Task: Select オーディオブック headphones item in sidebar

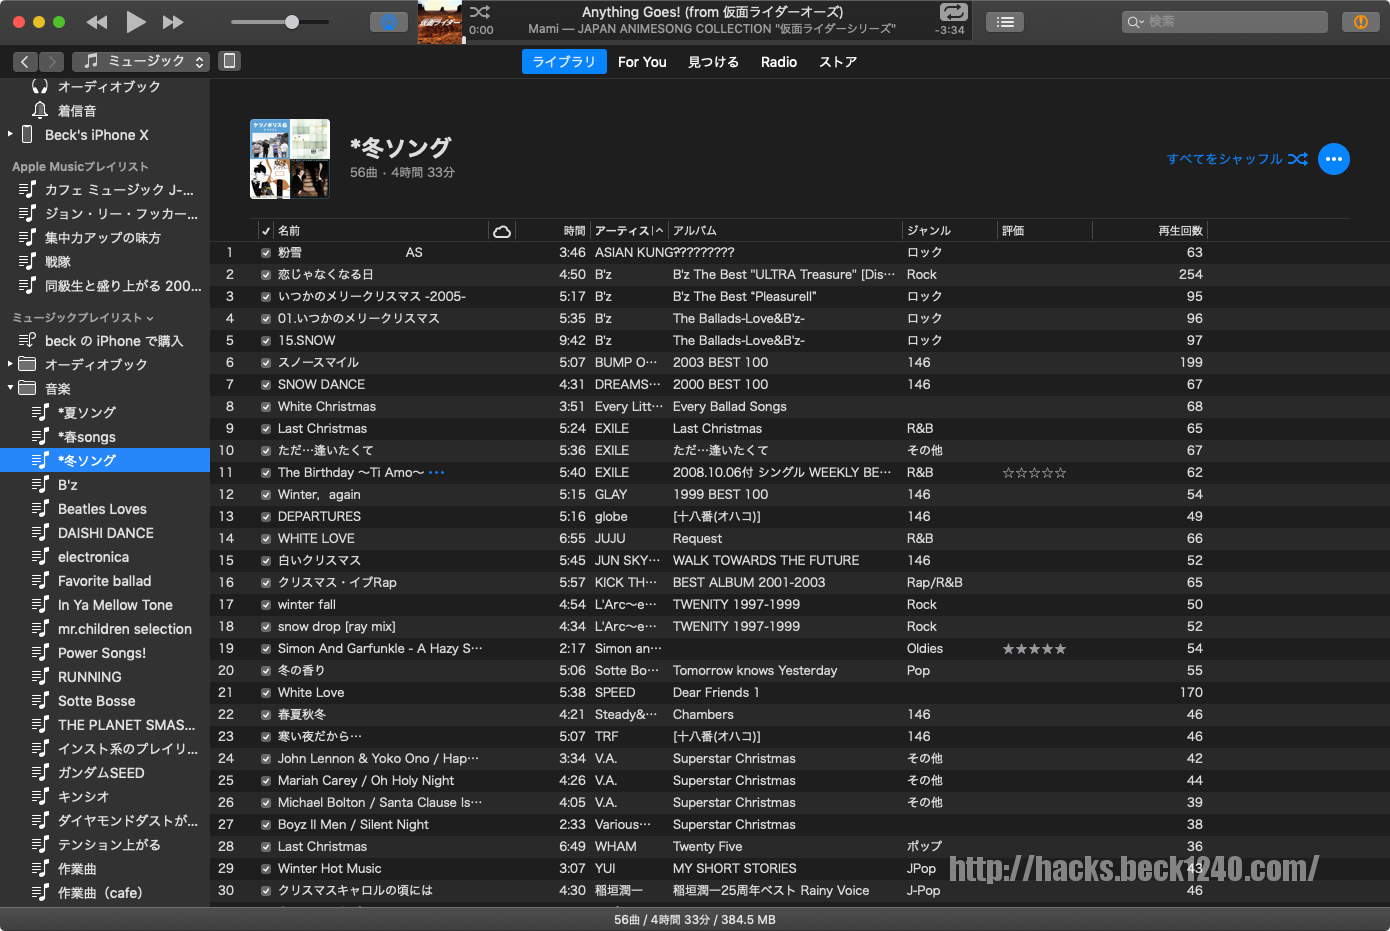Action: point(105,87)
